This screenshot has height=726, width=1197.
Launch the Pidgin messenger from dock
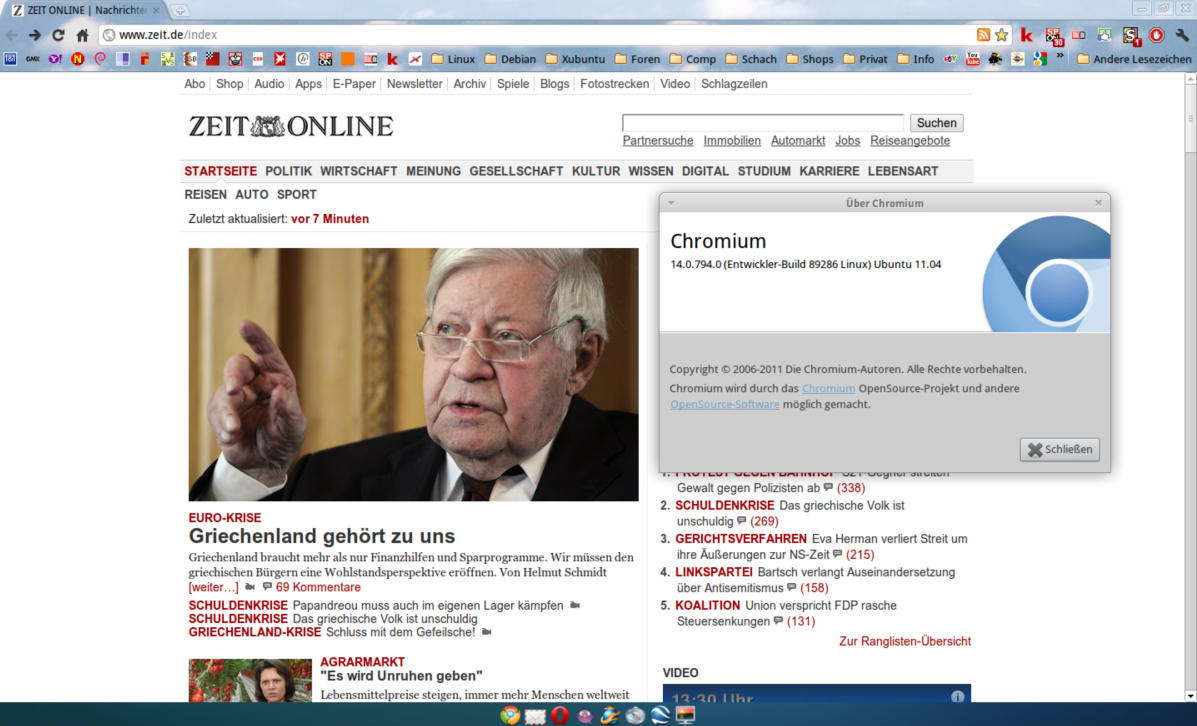click(585, 715)
